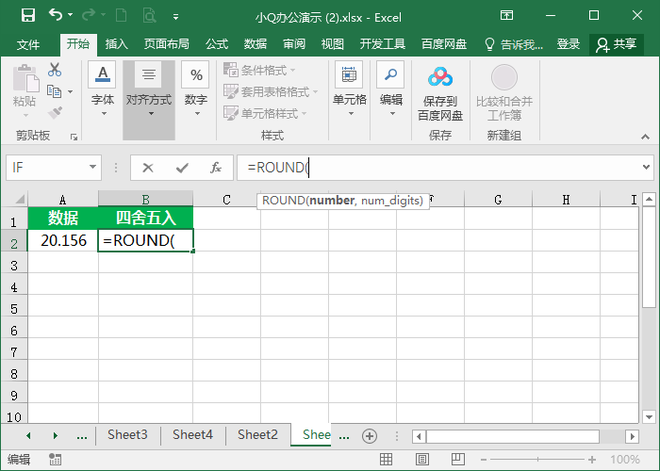
Task: Click in the formula bar text =ROUND(
Action: tap(278, 168)
